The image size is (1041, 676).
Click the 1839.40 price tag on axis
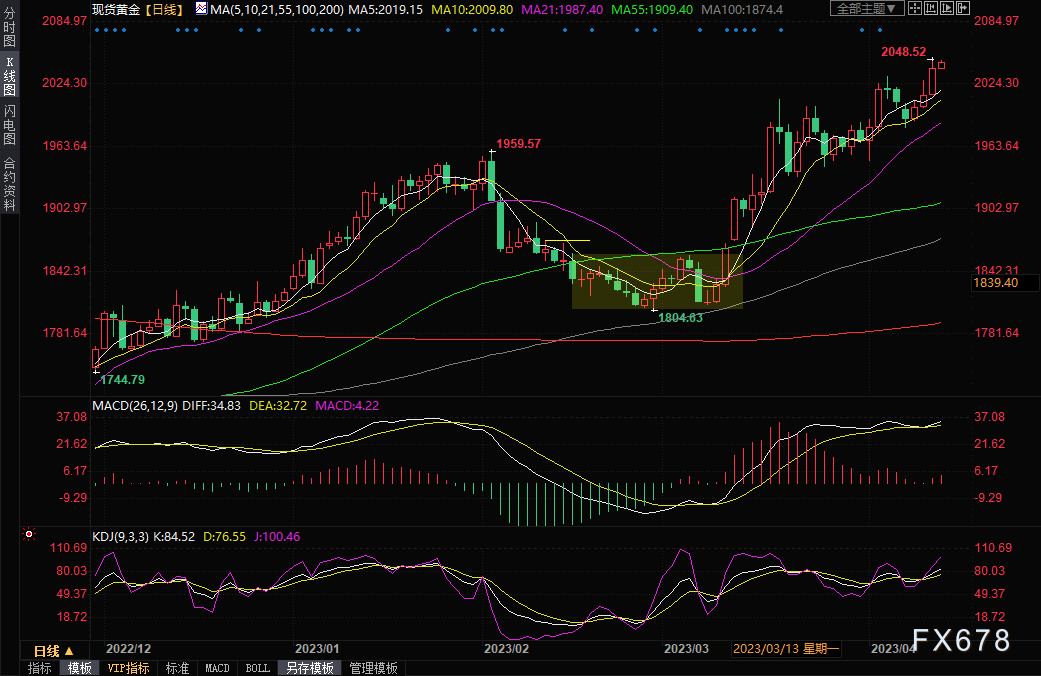[x=995, y=284]
